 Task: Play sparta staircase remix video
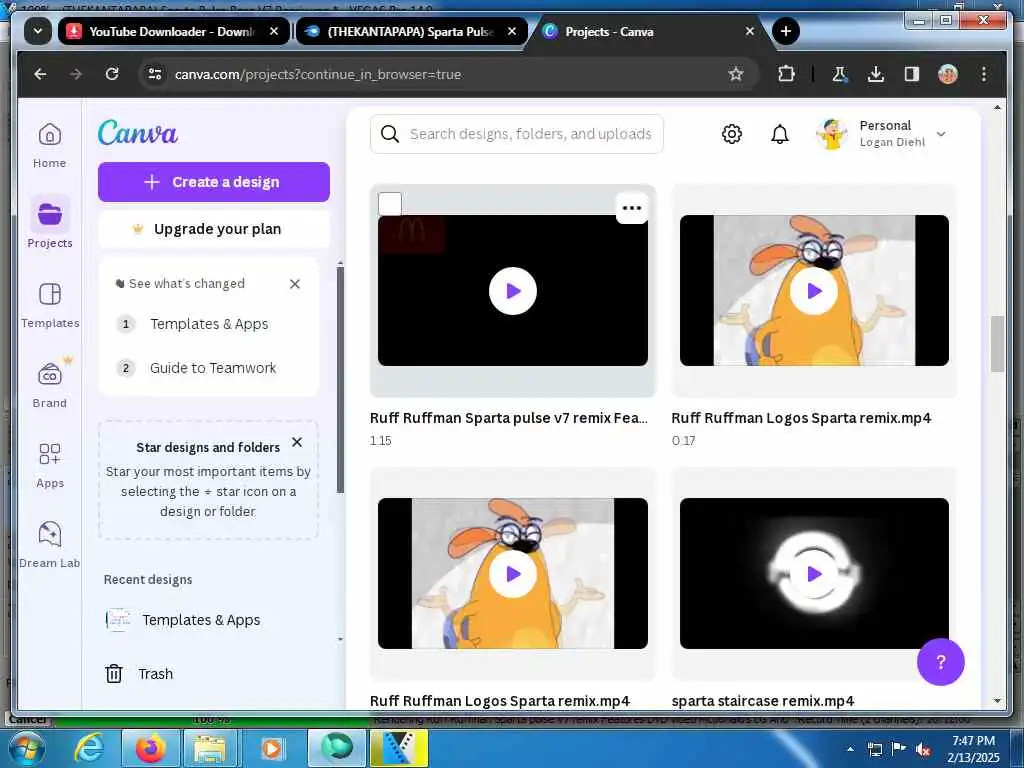click(814, 573)
